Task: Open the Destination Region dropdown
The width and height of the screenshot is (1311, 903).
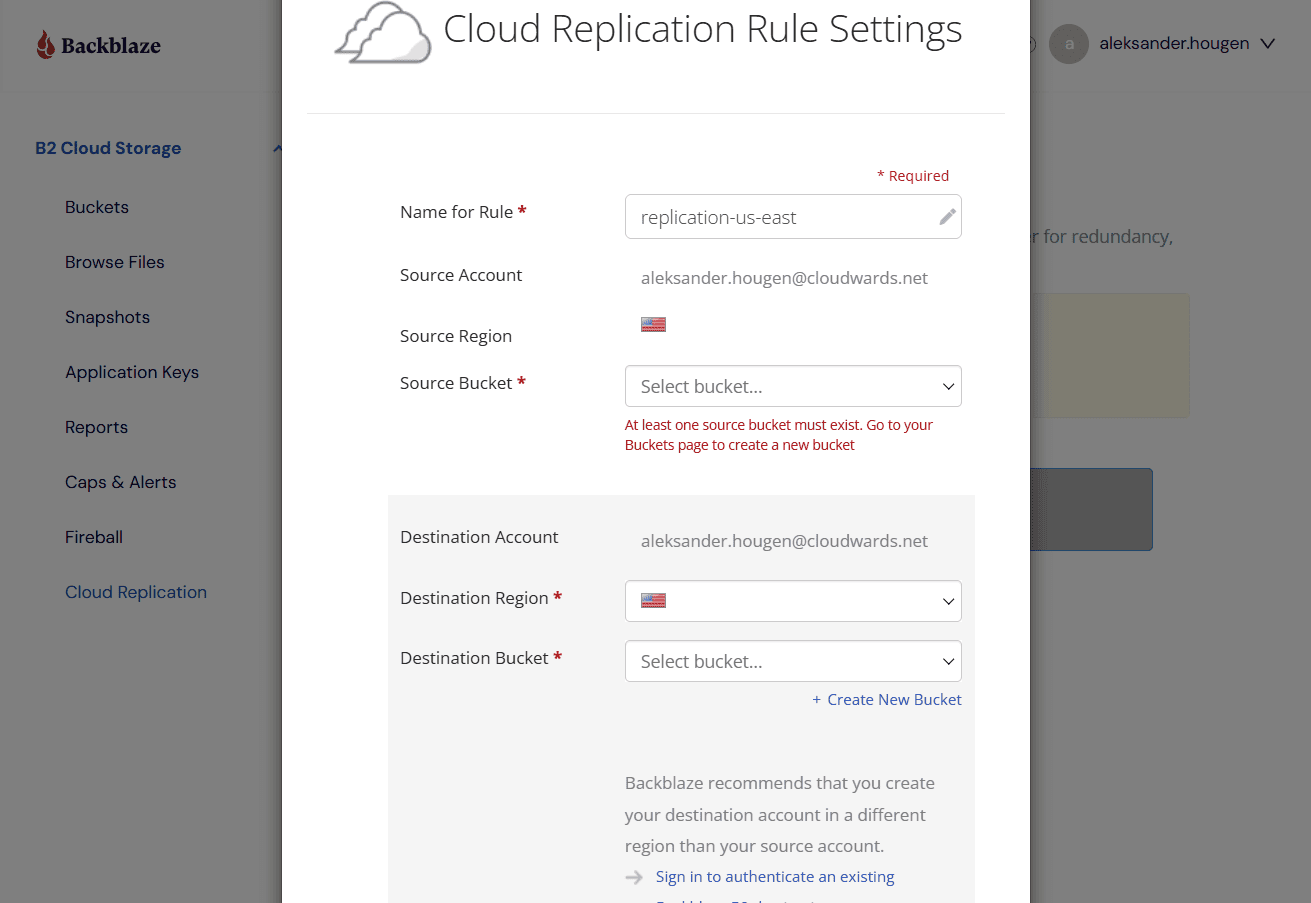Action: click(x=793, y=601)
